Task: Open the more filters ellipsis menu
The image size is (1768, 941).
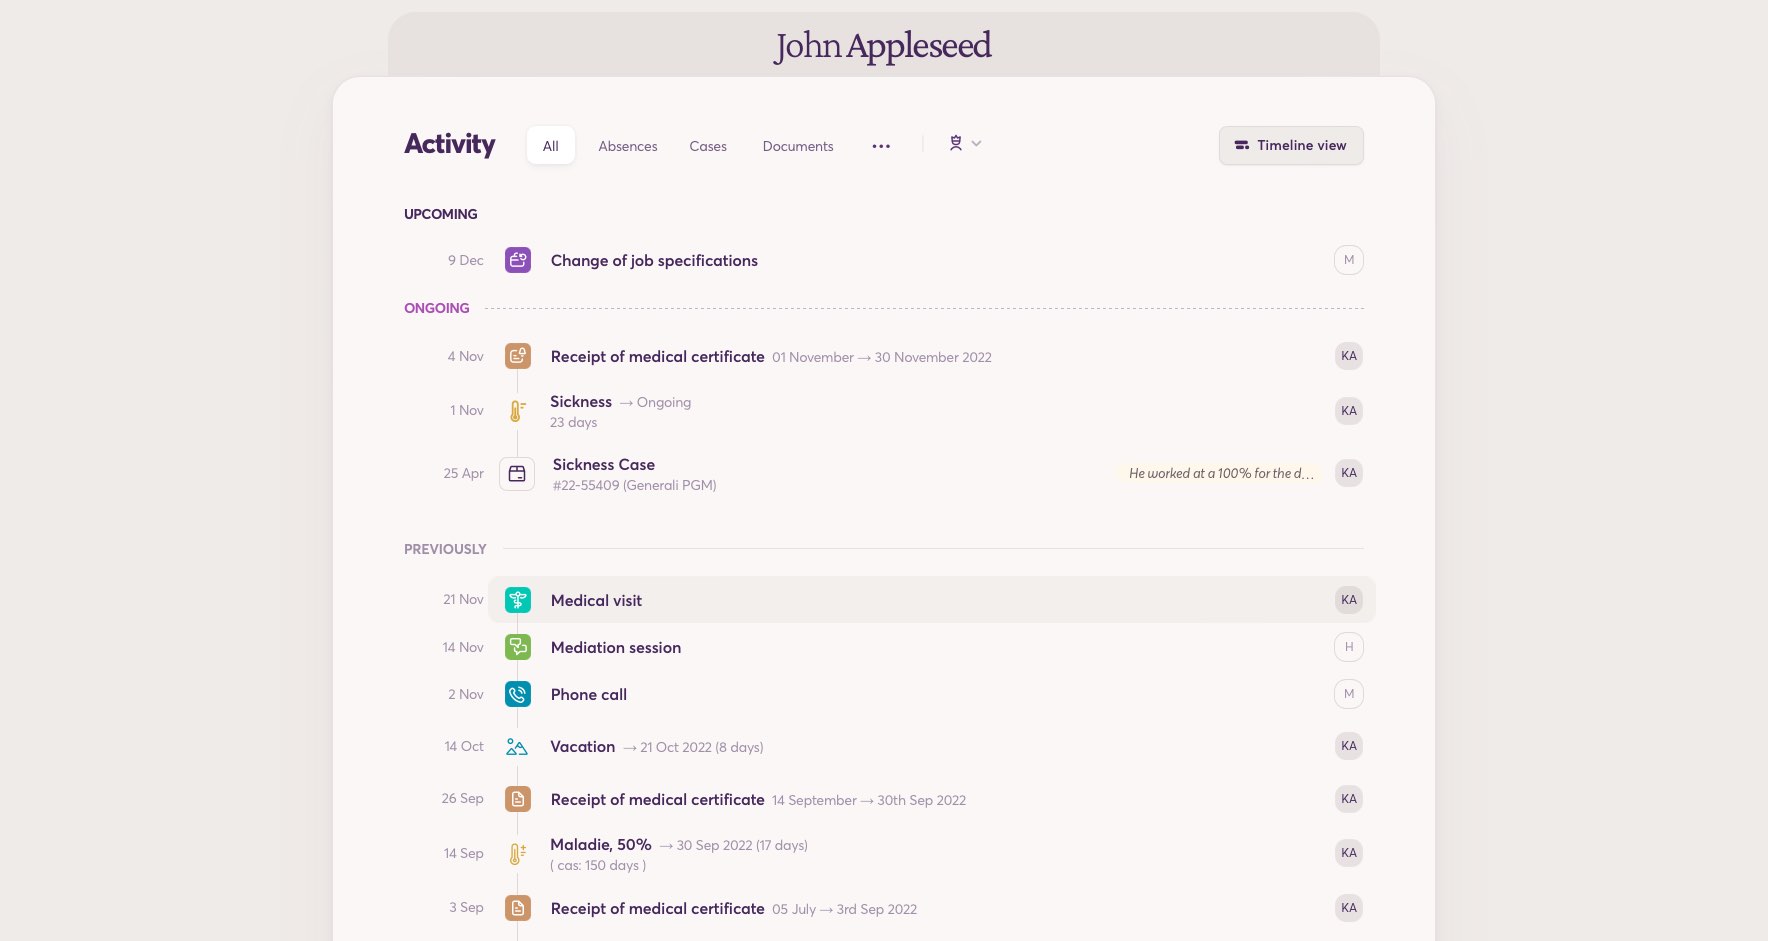Action: click(881, 146)
